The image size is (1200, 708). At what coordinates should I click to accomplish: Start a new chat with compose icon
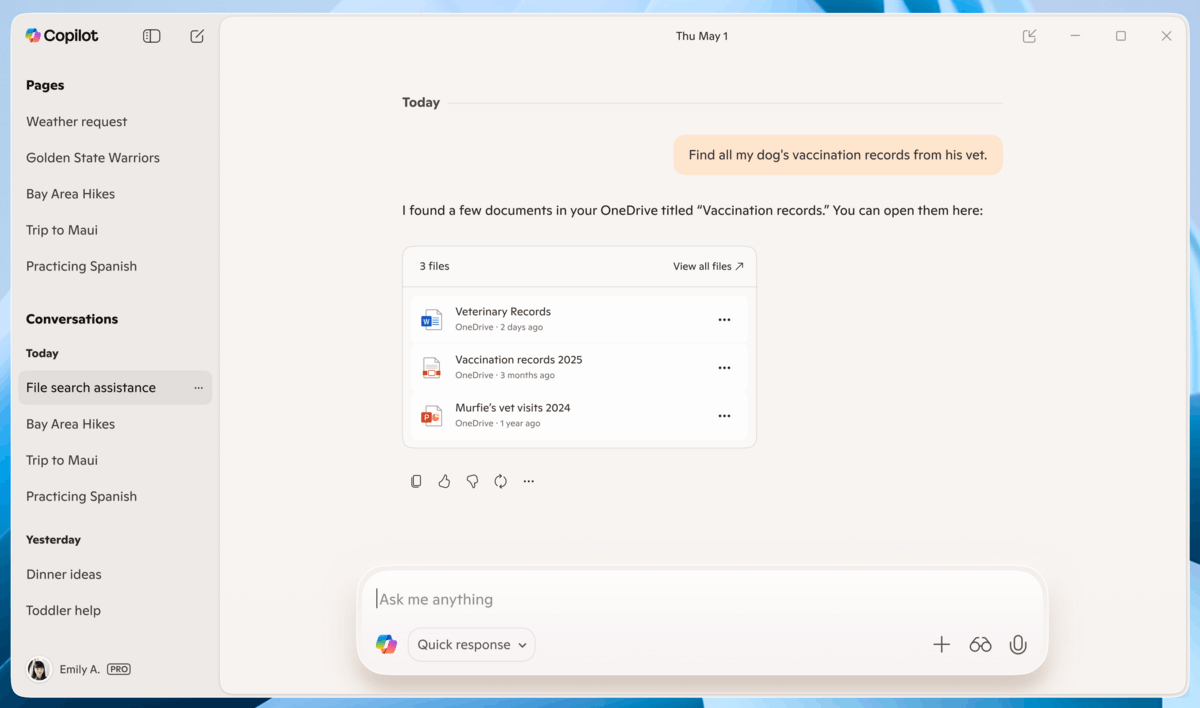click(197, 36)
